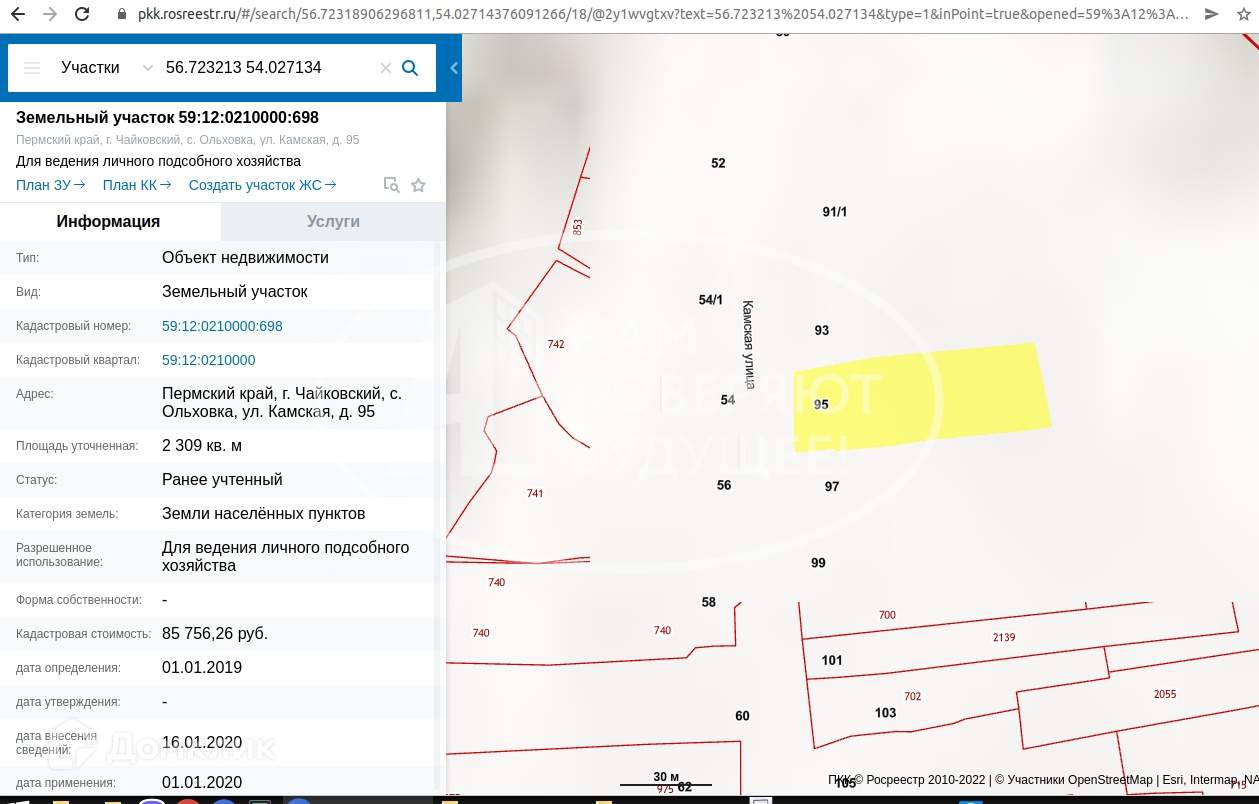Click the share/send icon in address bar
Image resolution: width=1259 pixels, height=804 pixels.
[1211, 14]
